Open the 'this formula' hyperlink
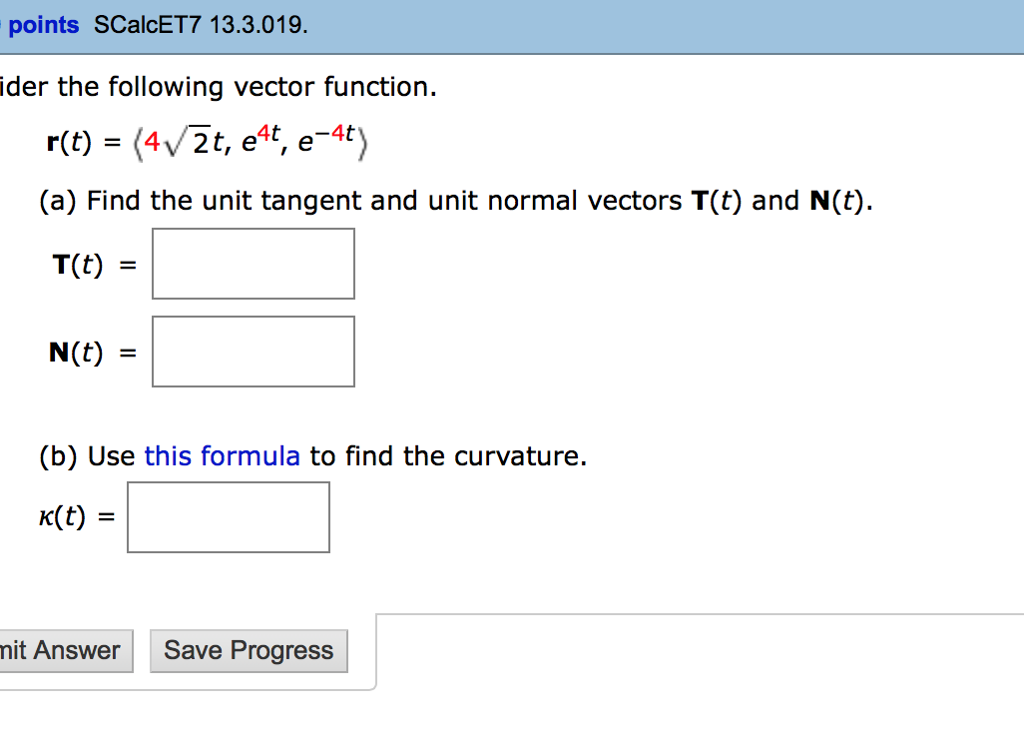The height and width of the screenshot is (747, 1024). pos(222,456)
